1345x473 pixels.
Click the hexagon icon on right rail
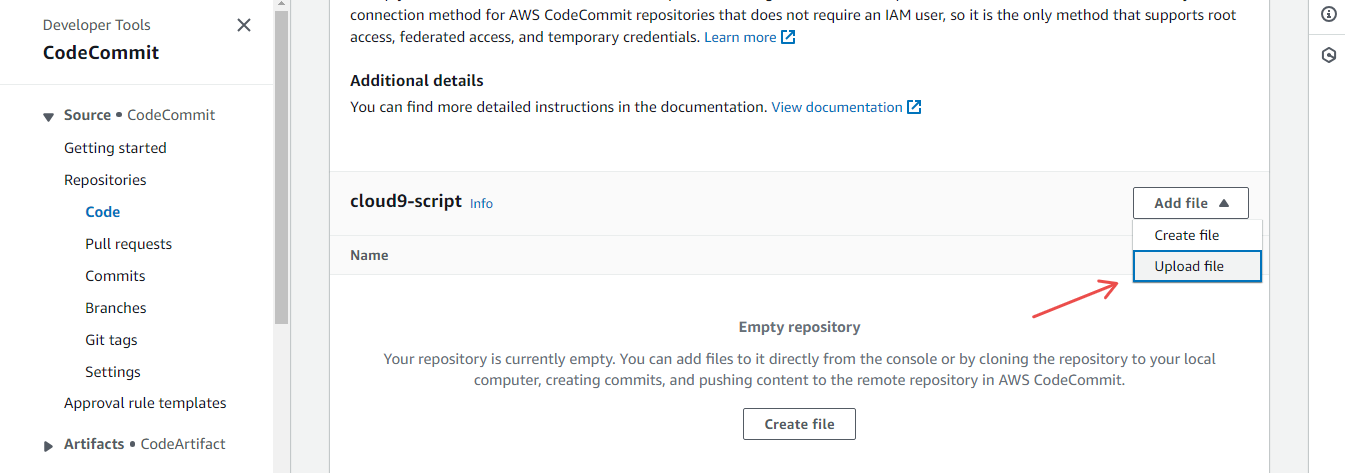click(x=1328, y=56)
